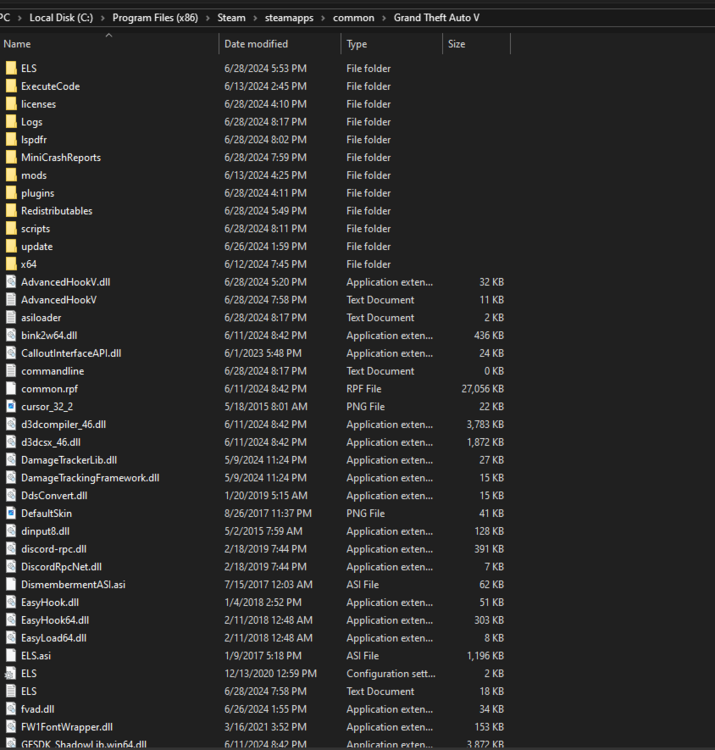
Task: Sort by the Name column header
Action: click(x=109, y=44)
